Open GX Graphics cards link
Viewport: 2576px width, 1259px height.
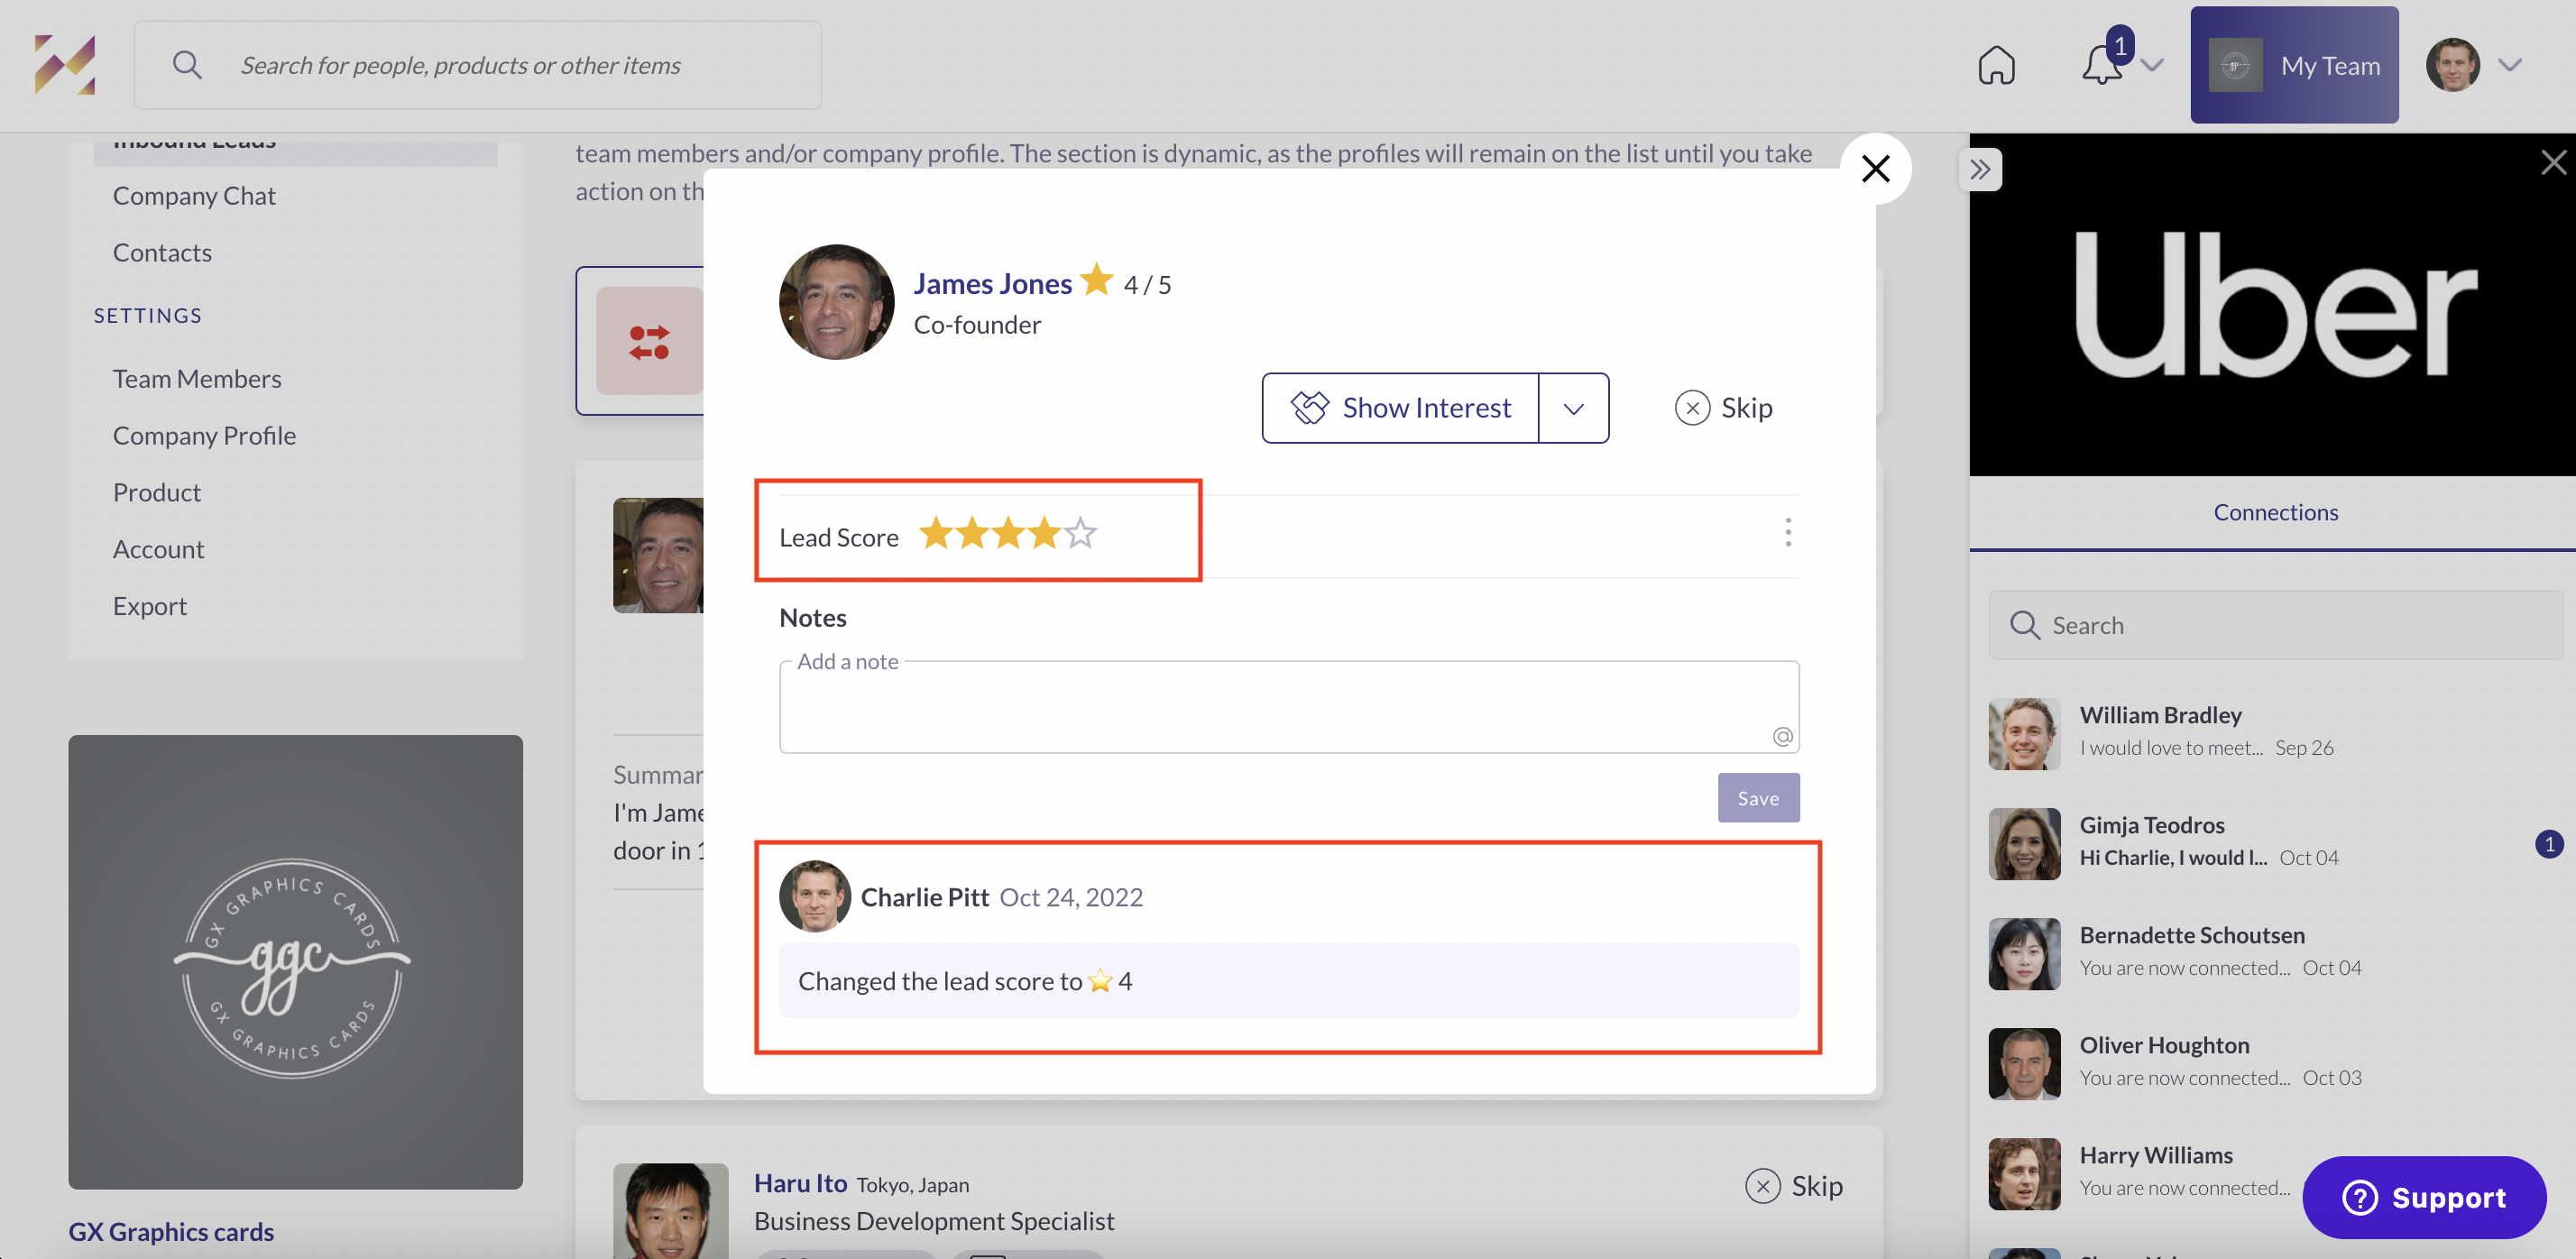click(x=171, y=1232)
